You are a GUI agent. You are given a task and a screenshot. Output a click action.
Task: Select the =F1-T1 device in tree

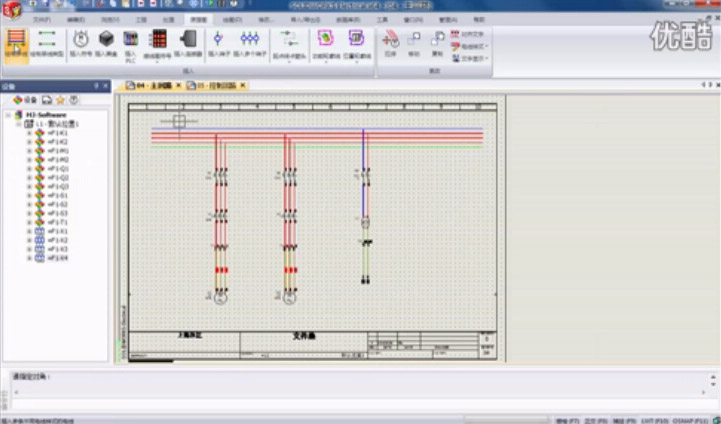[58, 223]
